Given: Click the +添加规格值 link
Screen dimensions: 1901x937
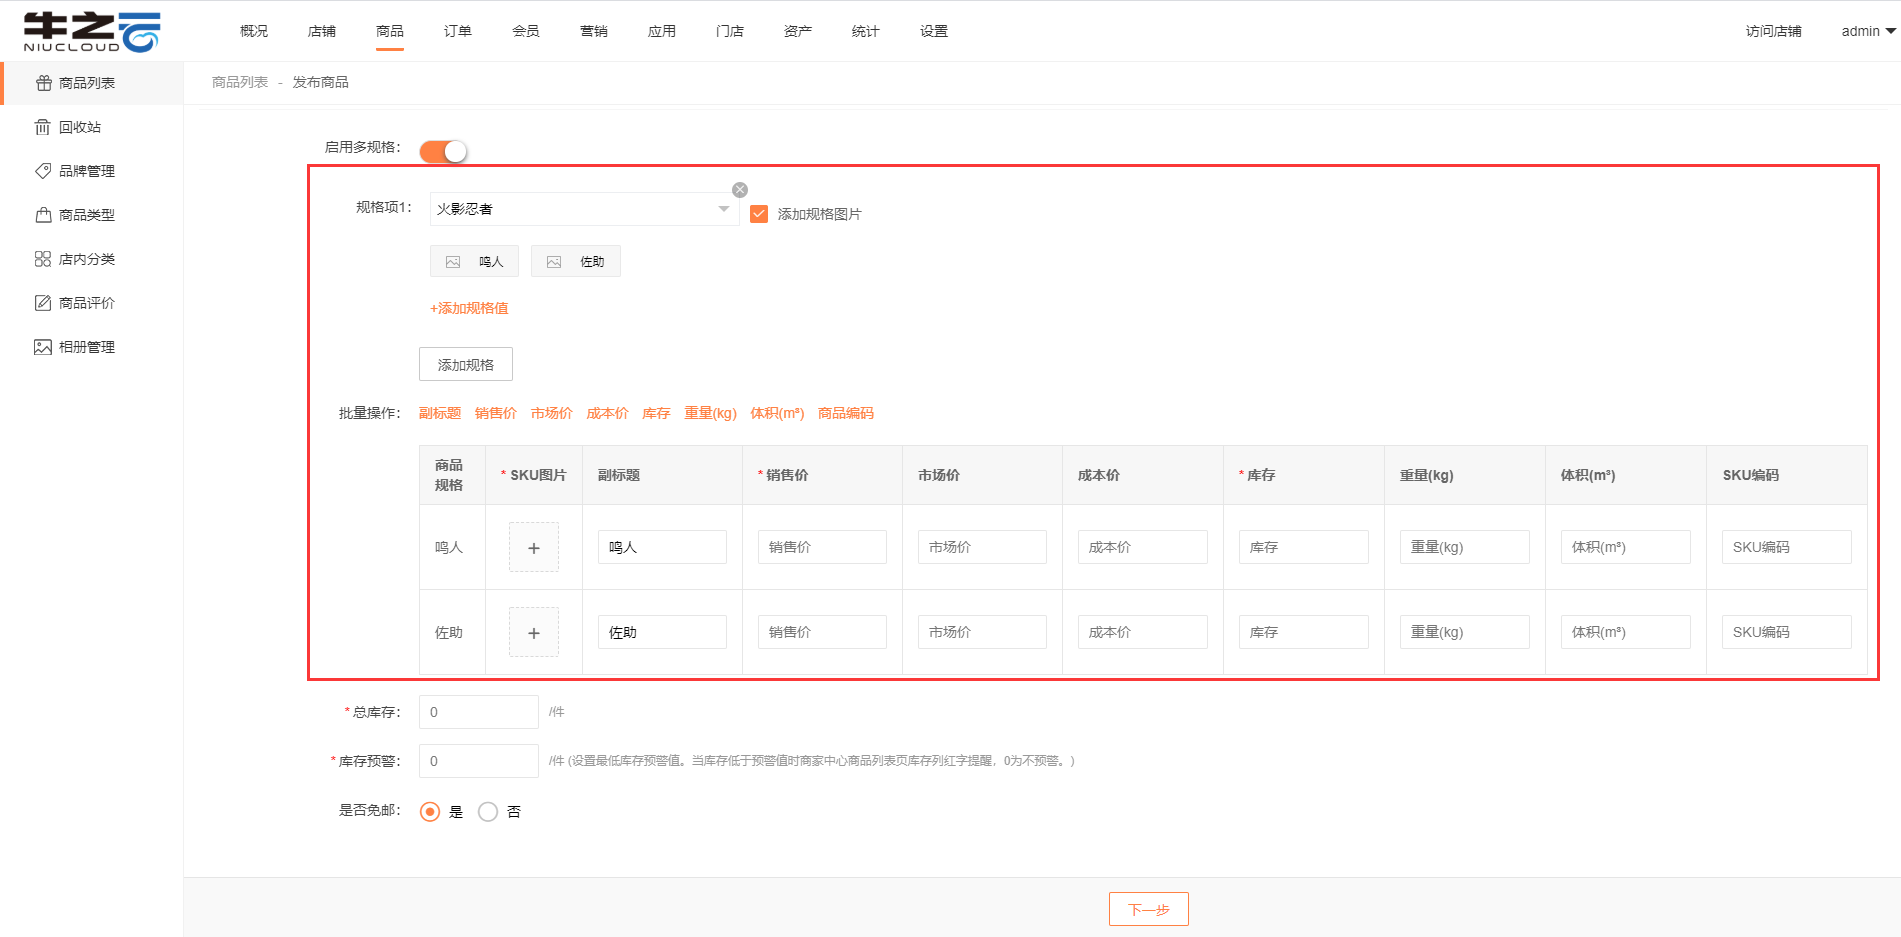Looking at the screenshot, I should (469, 308).
